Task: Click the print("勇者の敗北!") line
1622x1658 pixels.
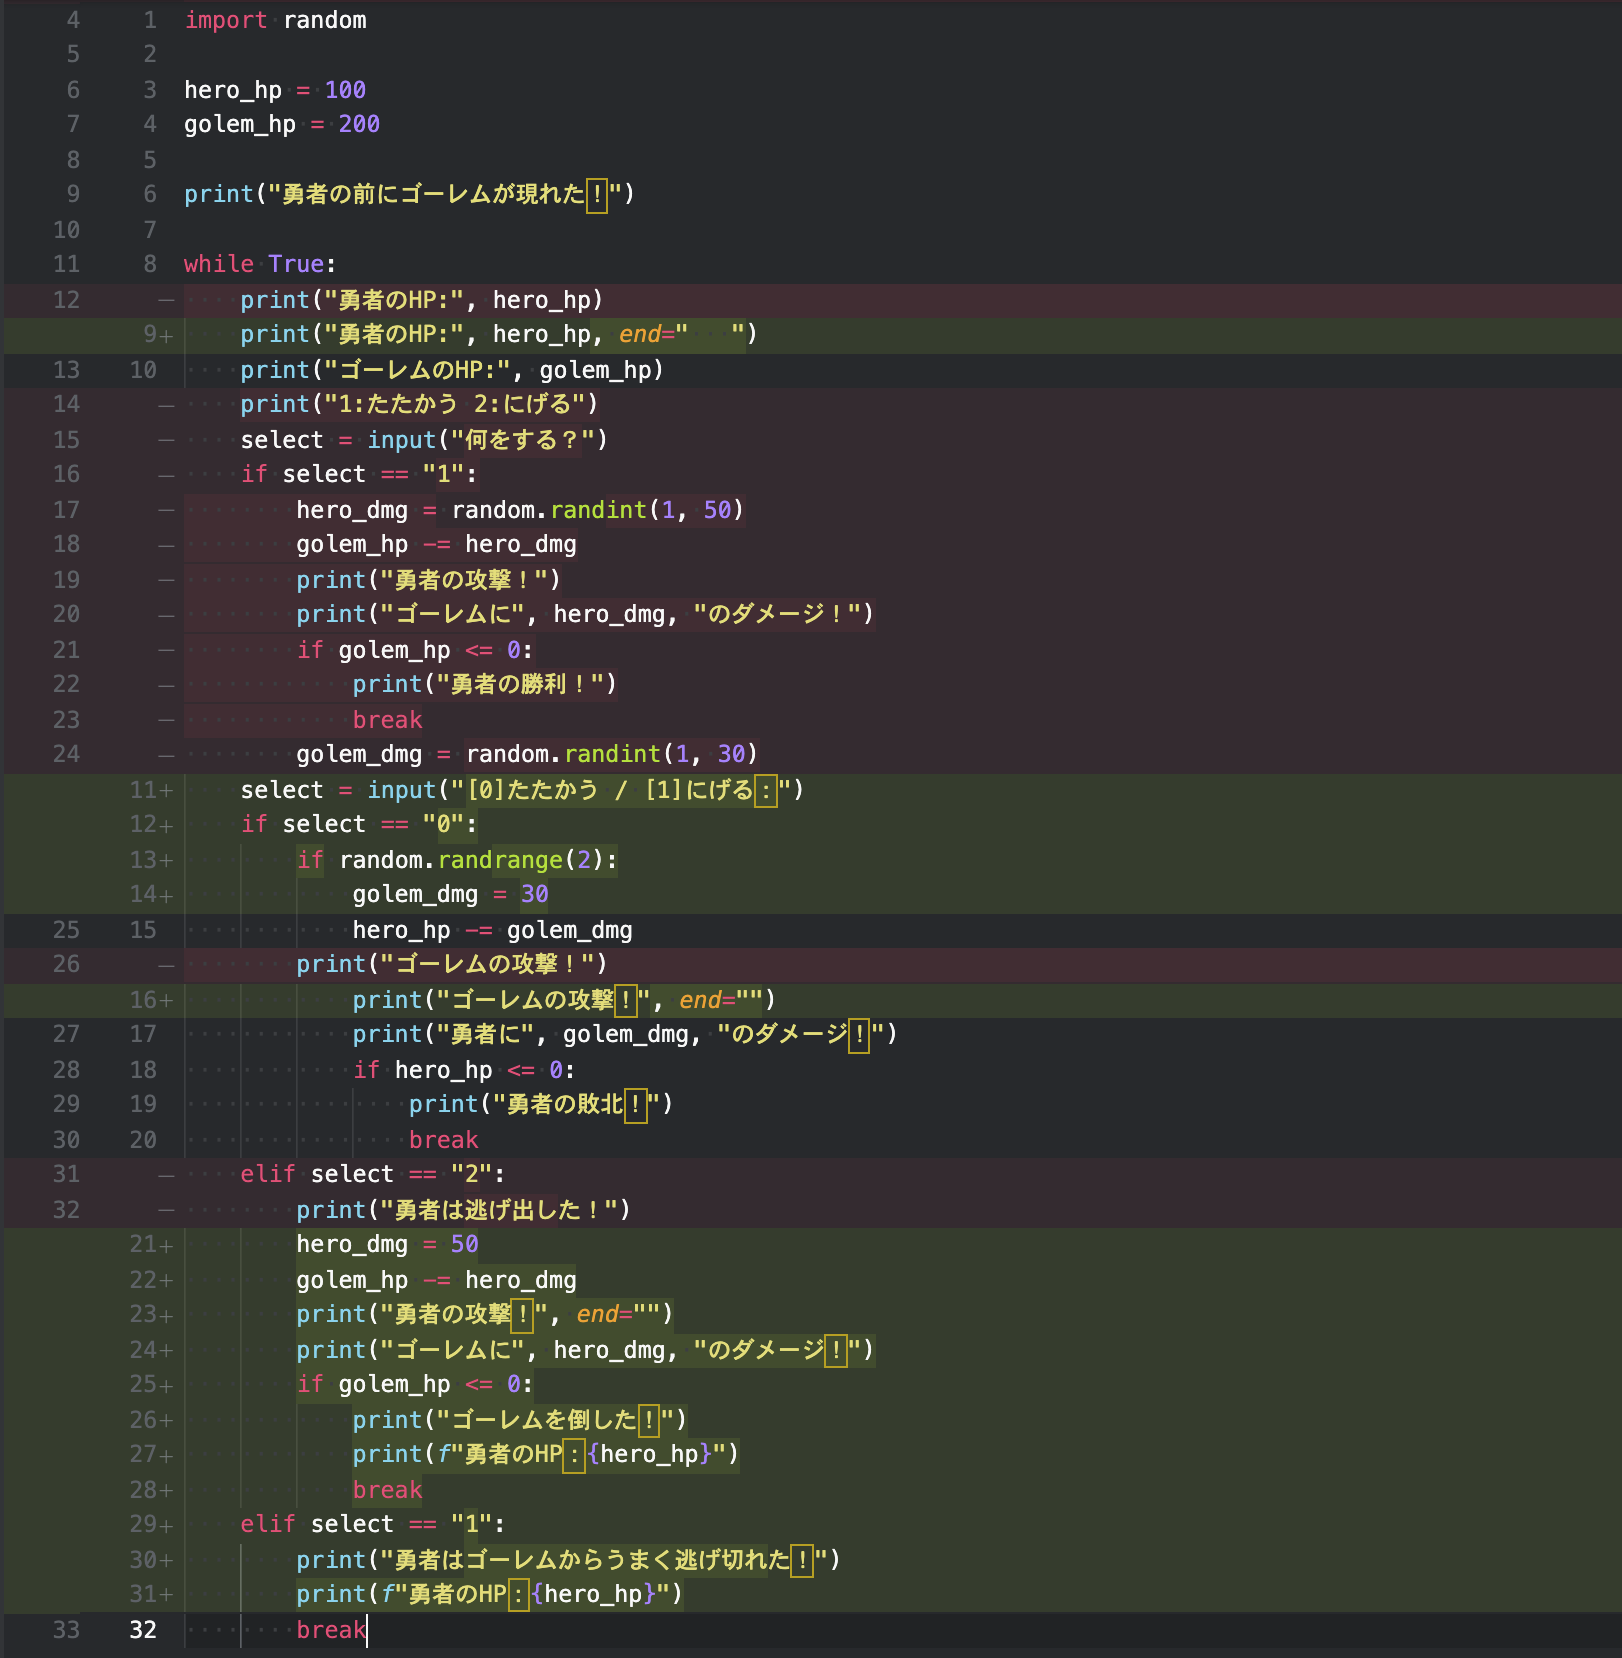Action: [541, 1104]
